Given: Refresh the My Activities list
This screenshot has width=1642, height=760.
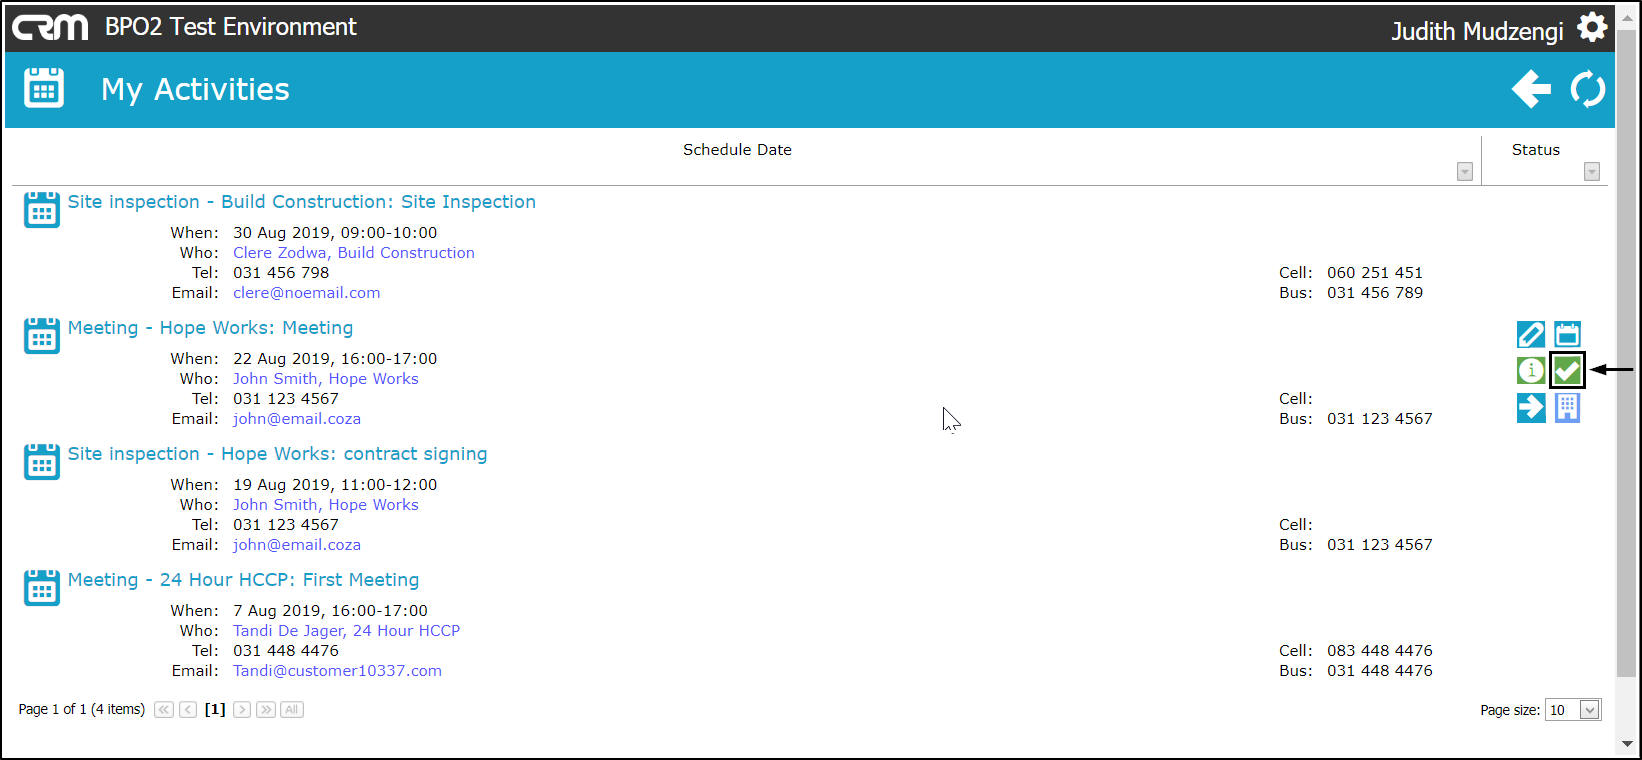Looking at the screenshot, I should [x=1587, y=89].
